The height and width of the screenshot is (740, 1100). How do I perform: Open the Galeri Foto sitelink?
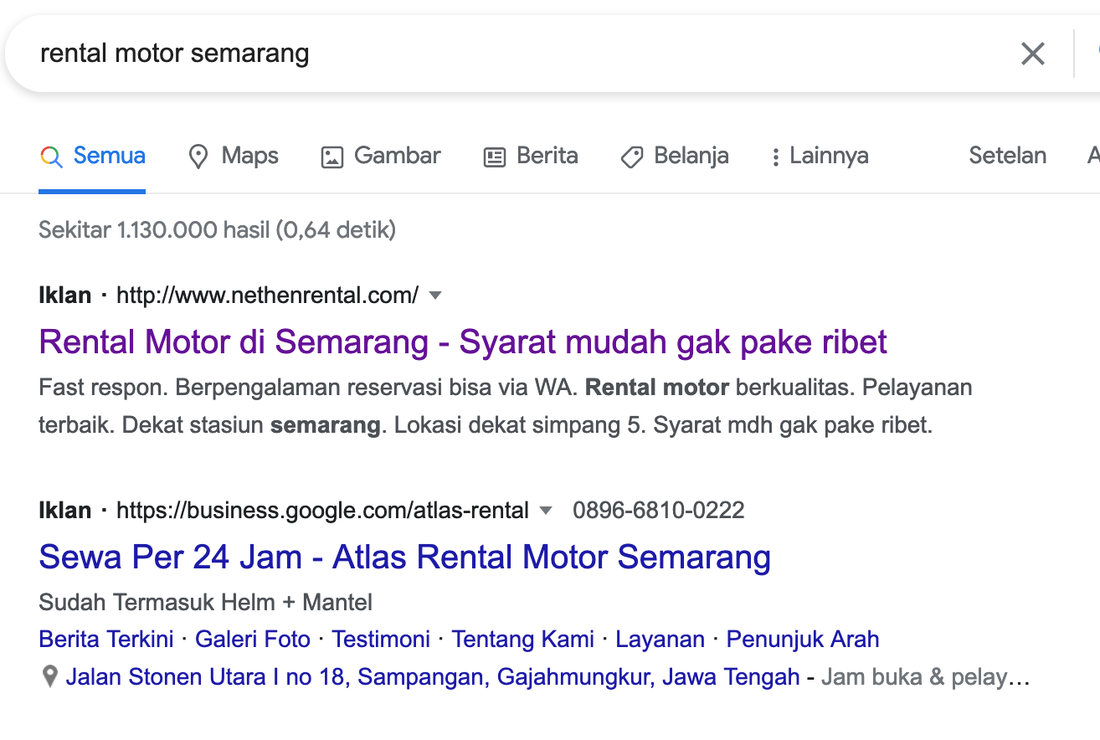click(252, 639)
